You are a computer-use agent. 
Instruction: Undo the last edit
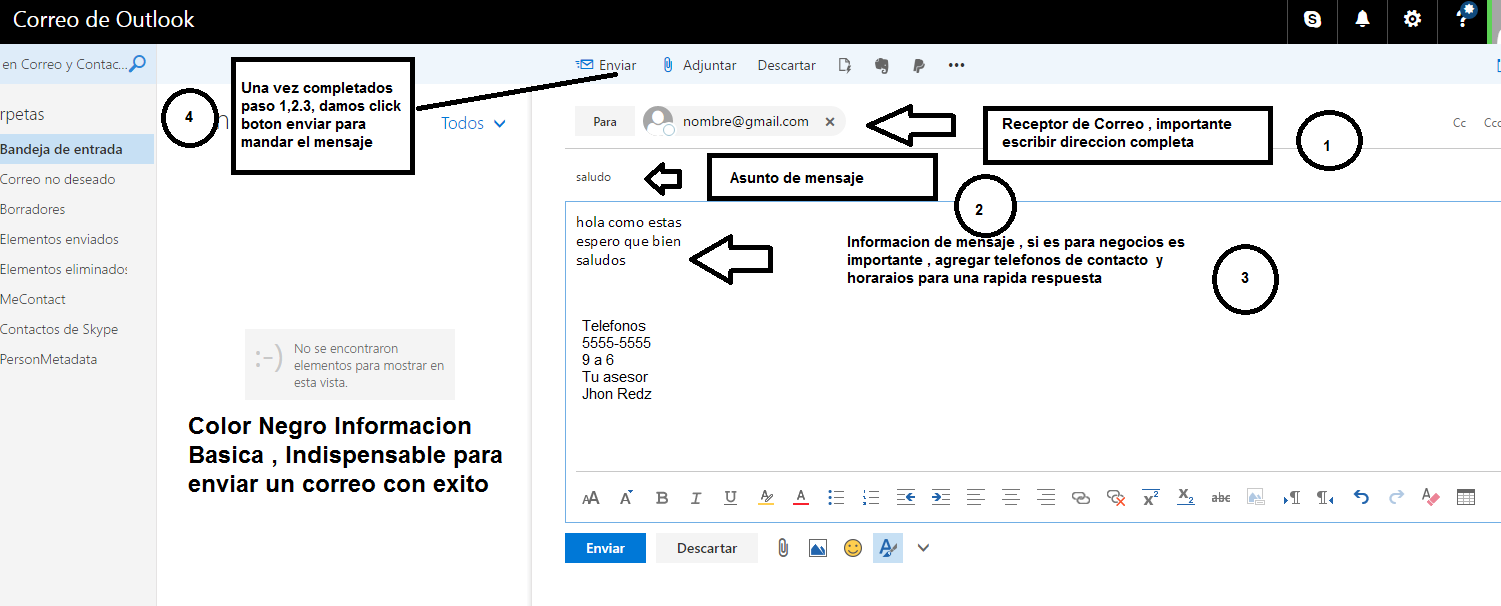pos(1360,497)
